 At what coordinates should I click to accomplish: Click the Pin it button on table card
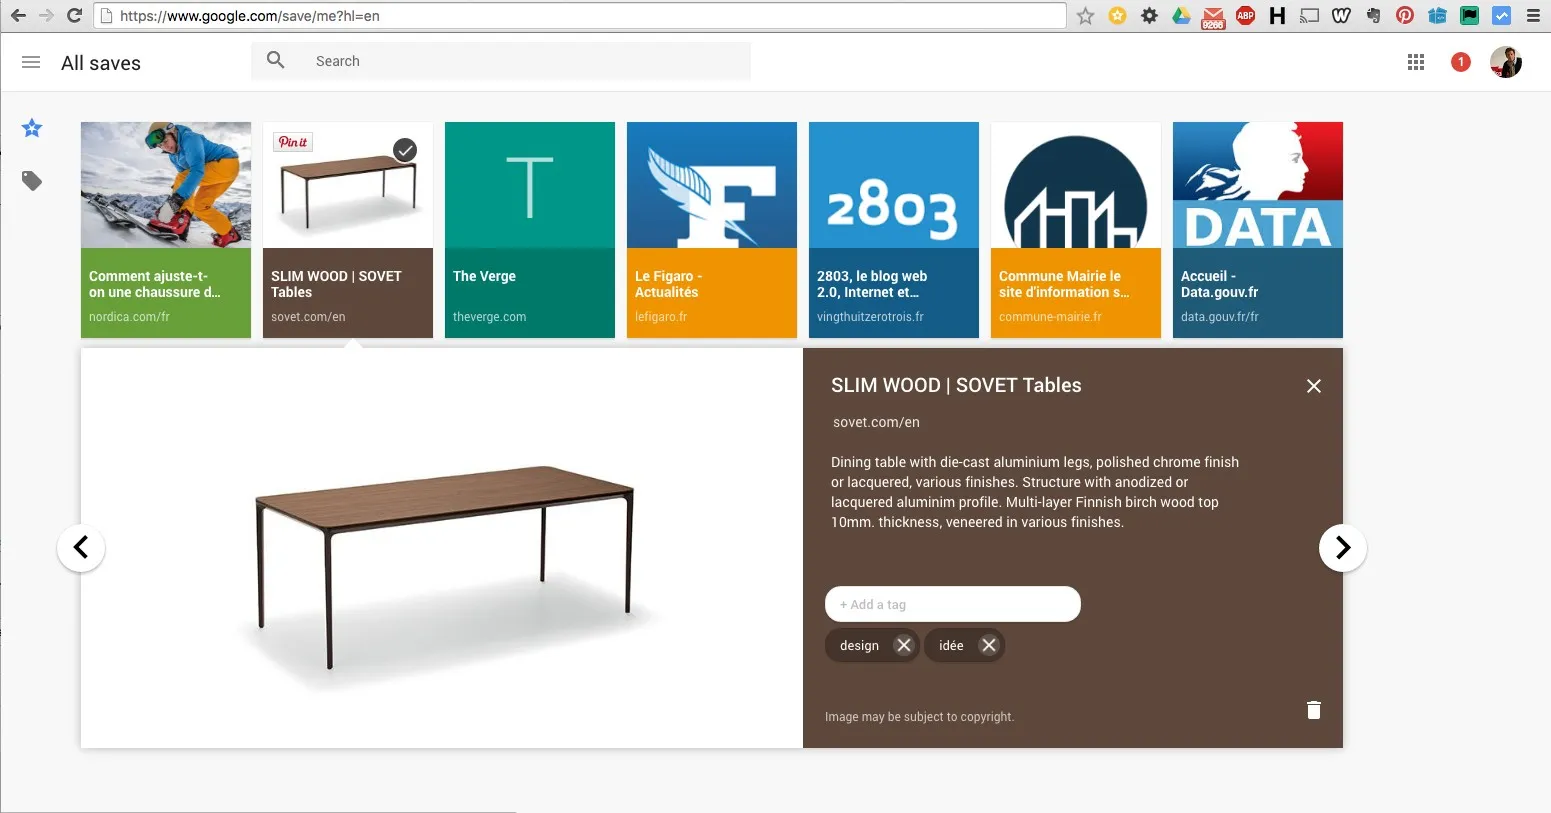tap(293, 142)
